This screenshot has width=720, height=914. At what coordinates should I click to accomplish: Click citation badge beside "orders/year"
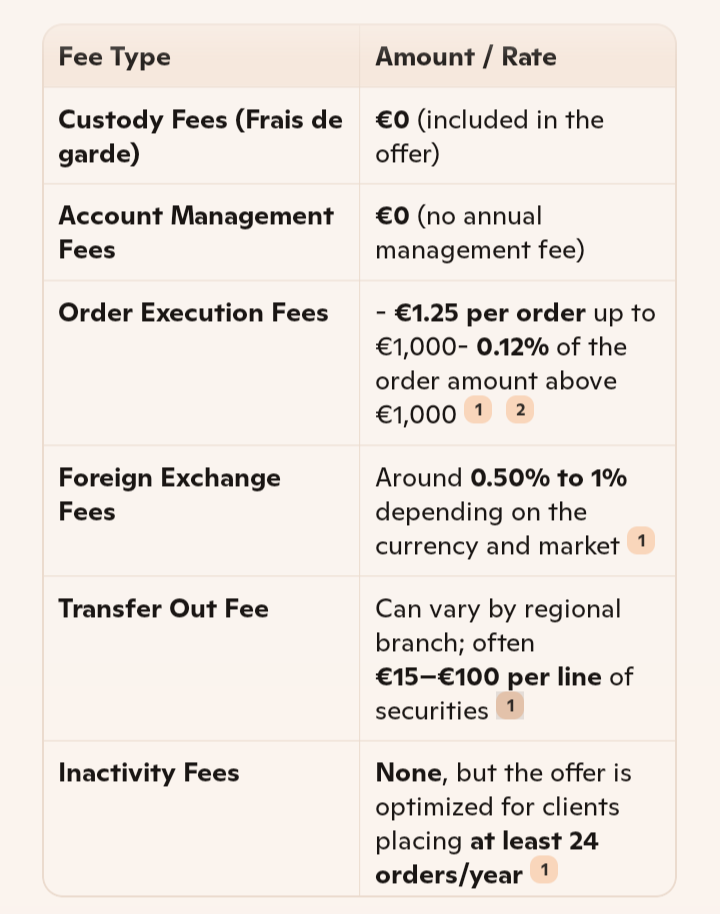pos(544,871)
